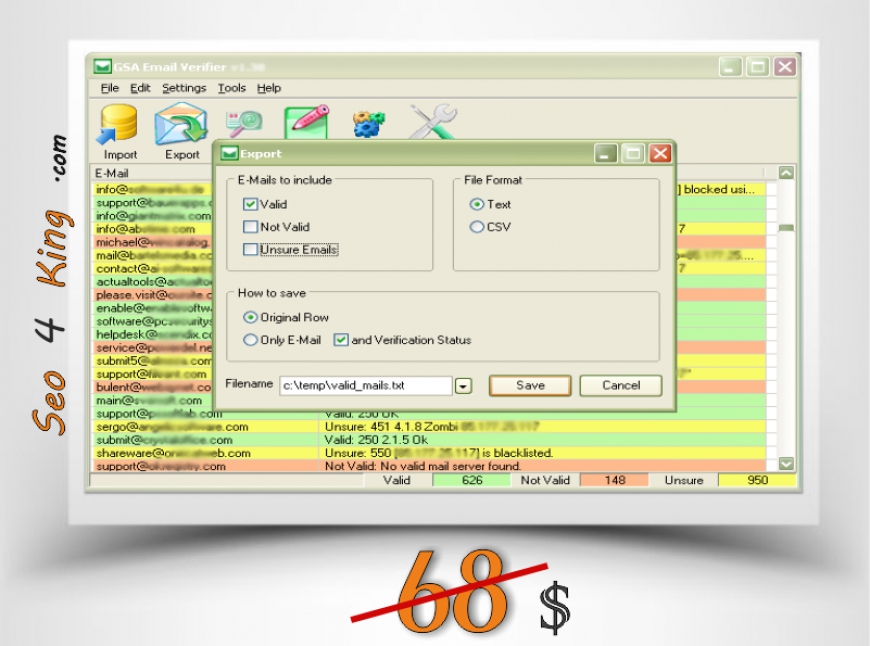The image size is (870, 646).
Task: Open the gears settings icon
Action: pos(369,123)
